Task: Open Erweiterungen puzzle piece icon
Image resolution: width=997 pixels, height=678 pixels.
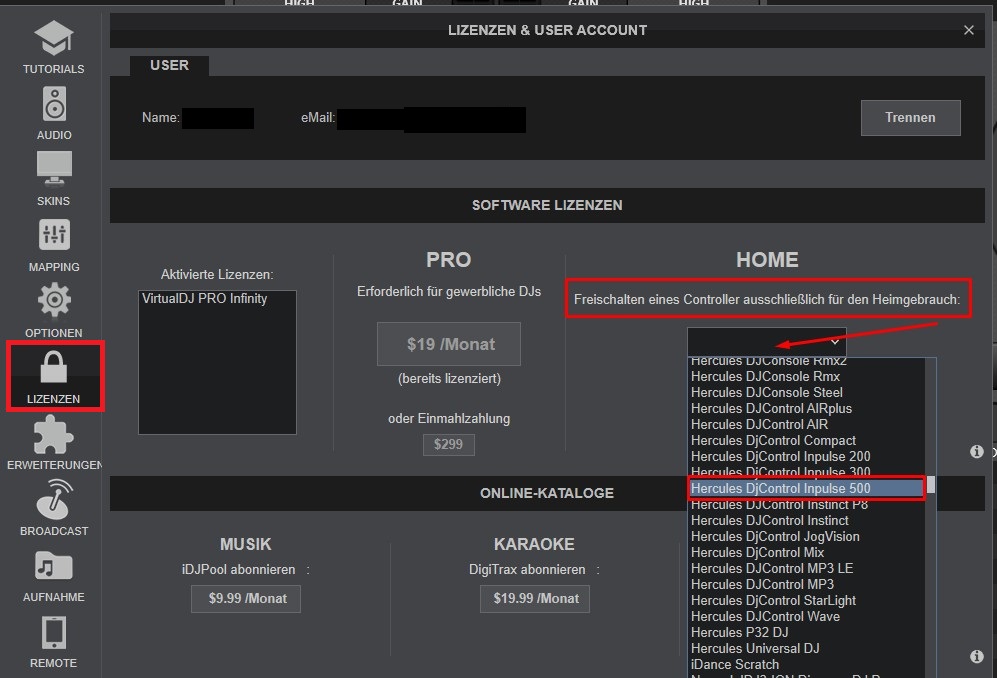Action: pyautogui.click(x=53, y=435)
